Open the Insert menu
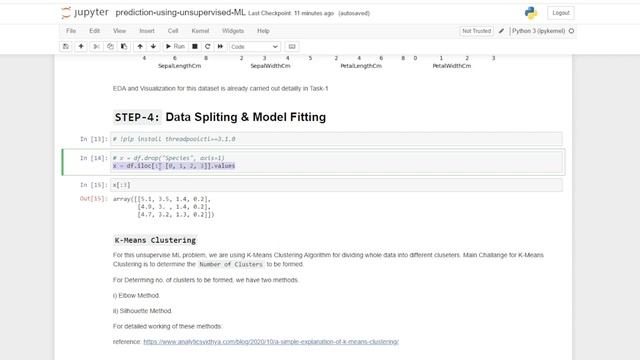This screenshot has height=360, width=640. pyautogui.click(x=147, y=31)
